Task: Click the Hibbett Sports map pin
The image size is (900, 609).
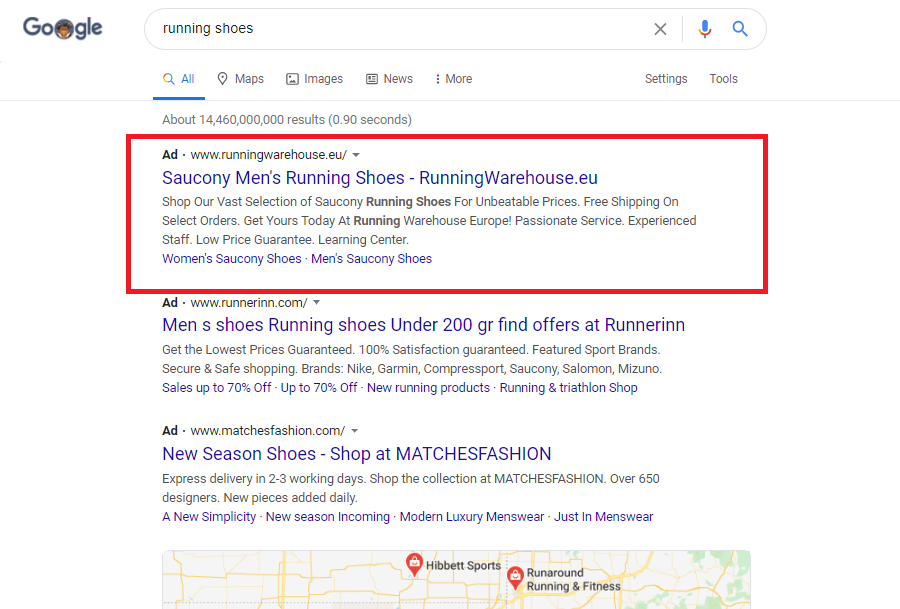Action: [x=414, y=564]
